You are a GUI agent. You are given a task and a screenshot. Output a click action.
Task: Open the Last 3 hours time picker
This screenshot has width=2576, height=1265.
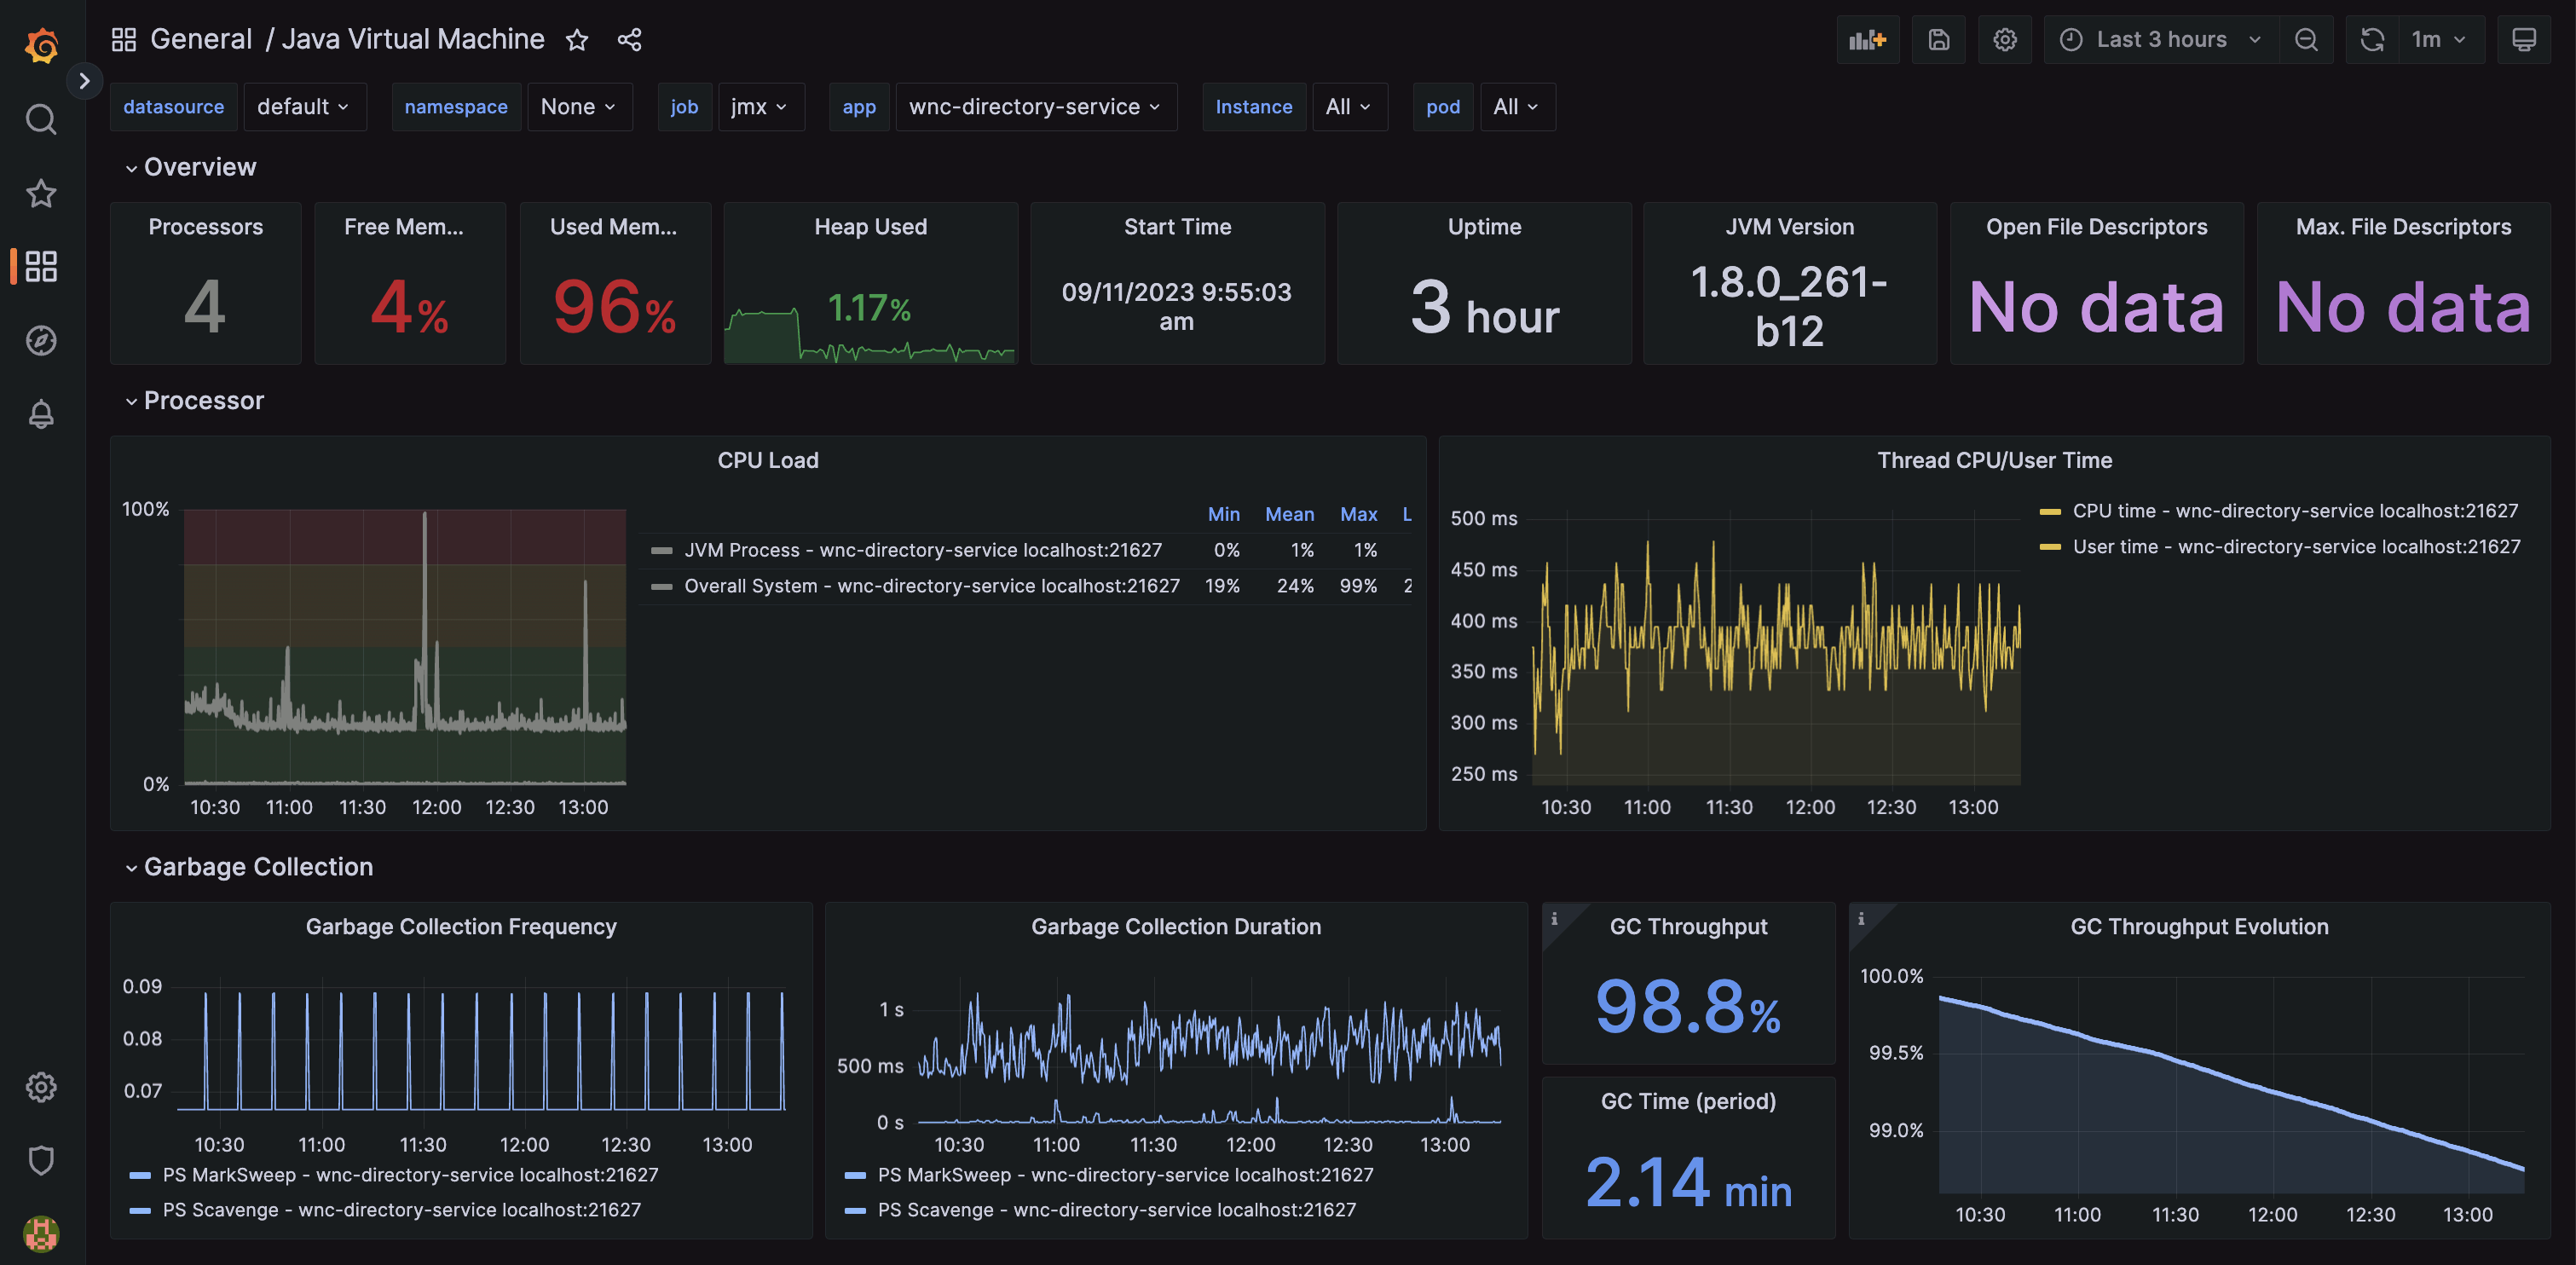click(x=2160, y=40)
